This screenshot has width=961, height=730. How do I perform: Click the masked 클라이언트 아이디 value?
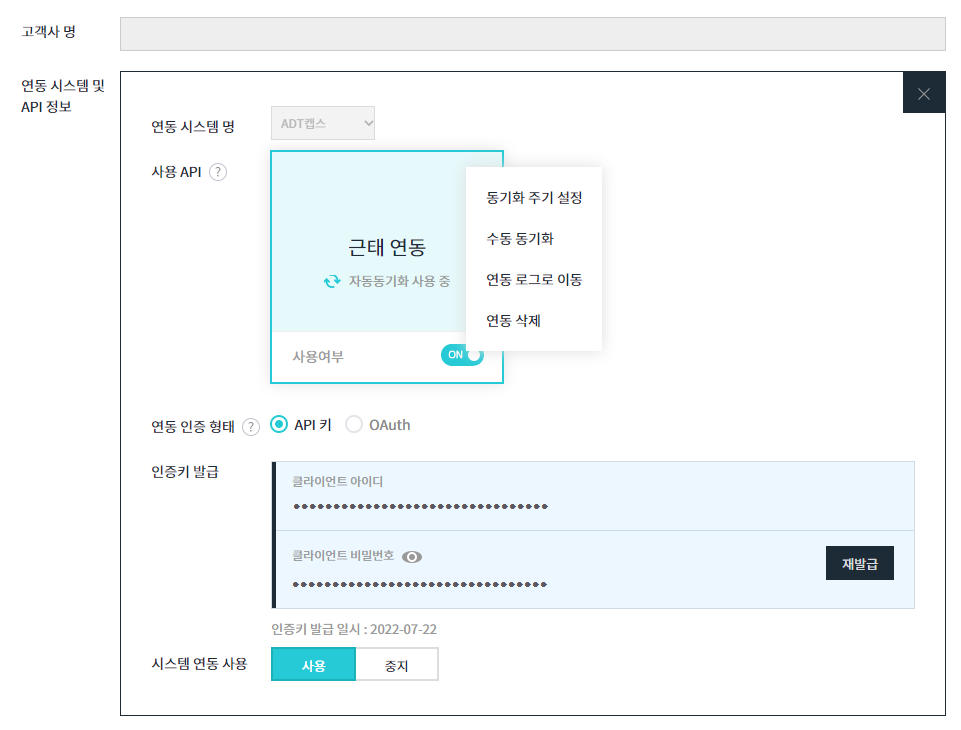(420, 507)
